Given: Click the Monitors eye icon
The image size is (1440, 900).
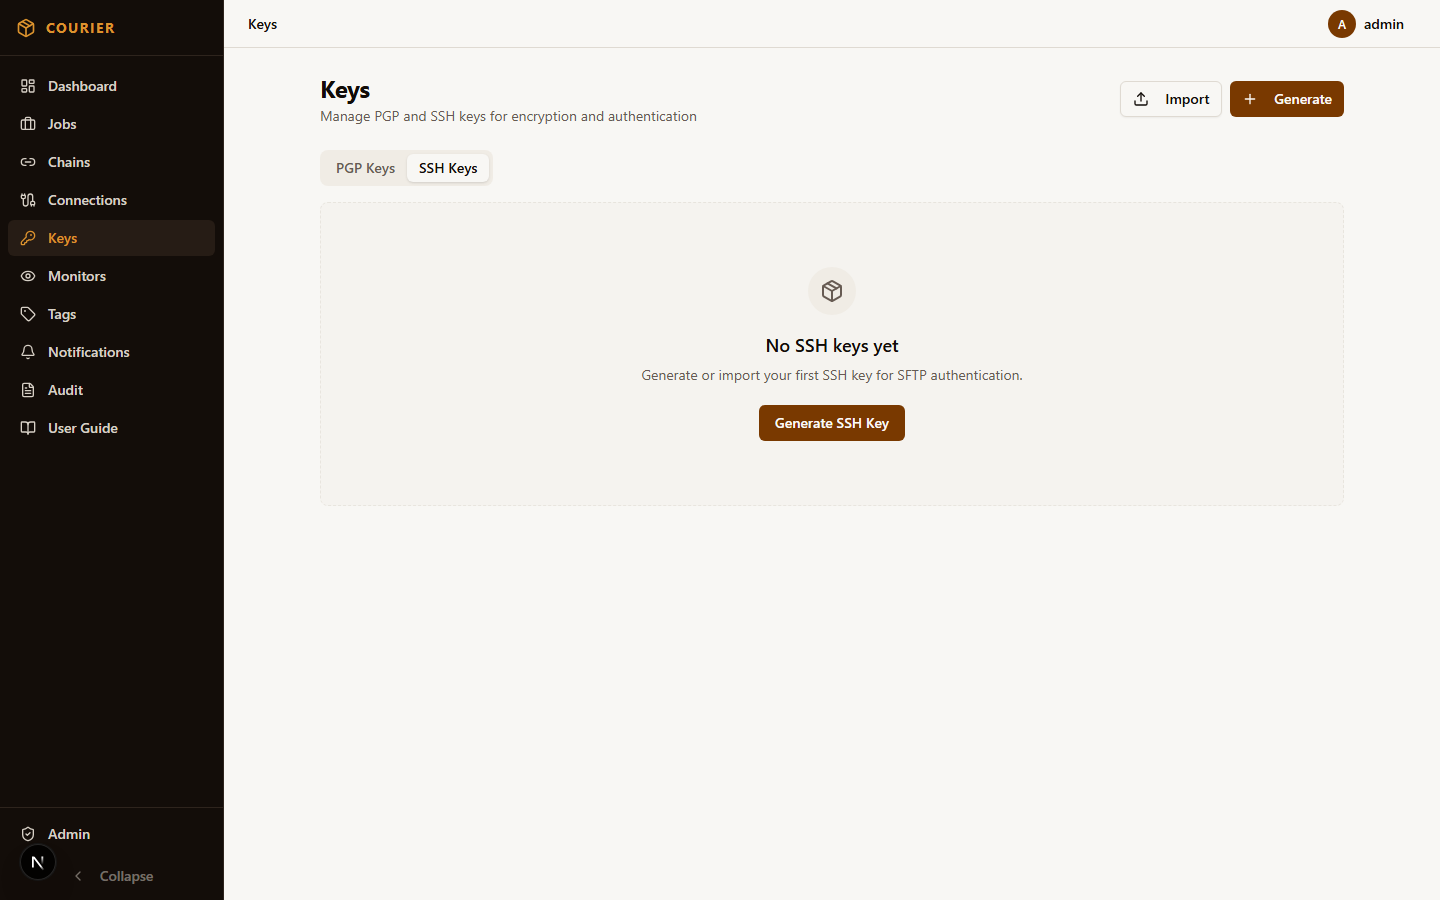Looking at the screenshot, I should (x=28, y=276).
